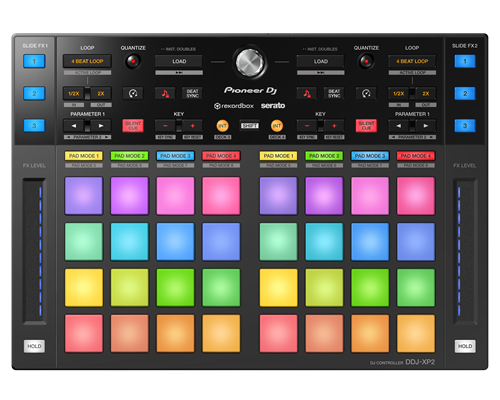This screenshot has height=400, width=500.
Task: Click the silver rotary selector knob
Action: 250,62
